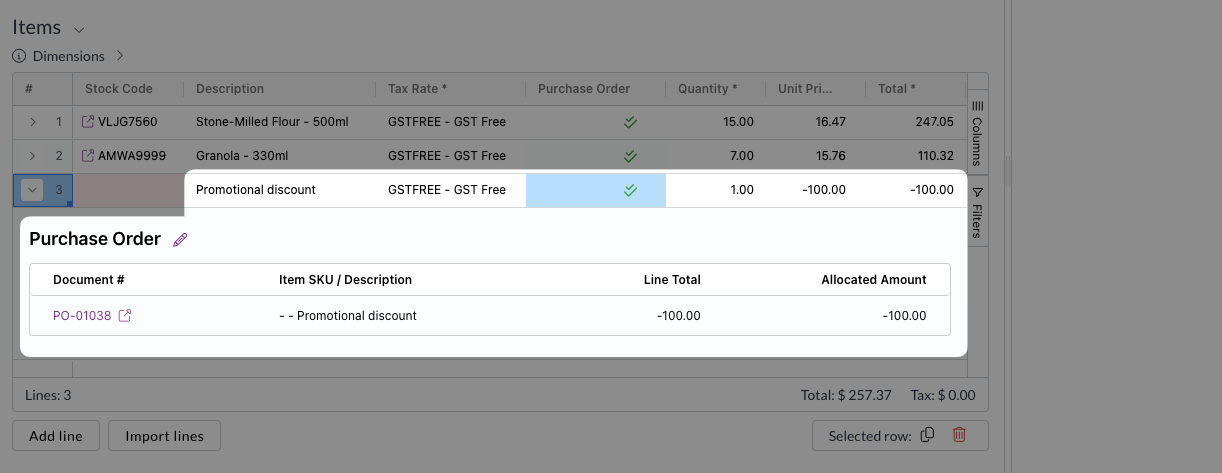Open the PO-01038 document link
1222x473 pixels.
(x=82, y=316)
